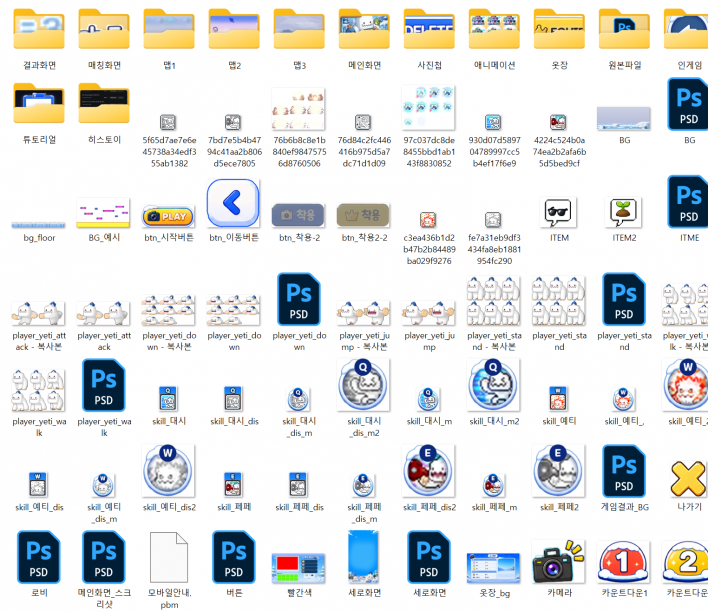Viewport: 708px width, 612px height.
Task: Select the skill_페페_dis2 E icon image
Action: (x=428, y=471)
